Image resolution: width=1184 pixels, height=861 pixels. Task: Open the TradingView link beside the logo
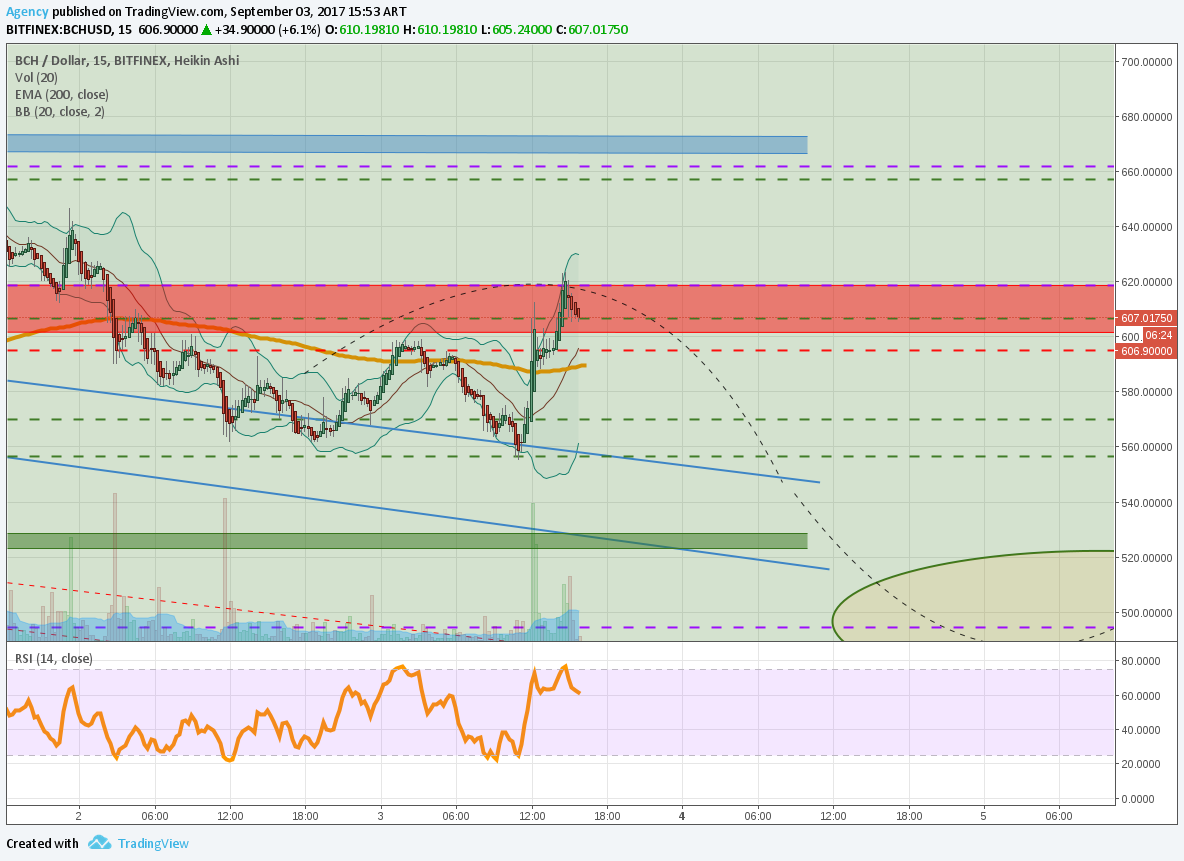153,844
